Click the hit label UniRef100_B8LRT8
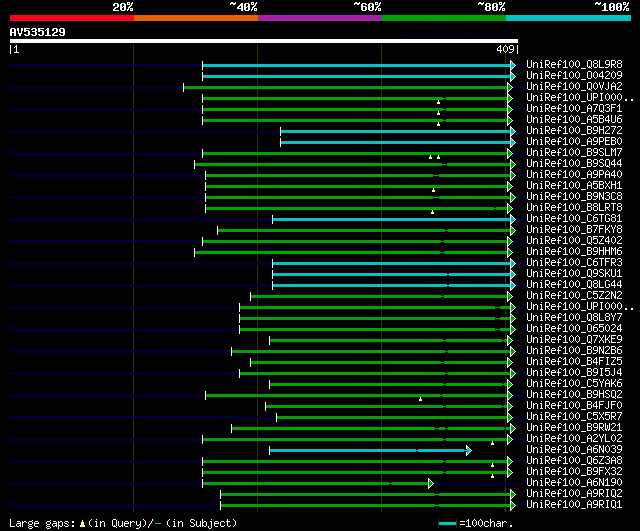 coord(574,208)
